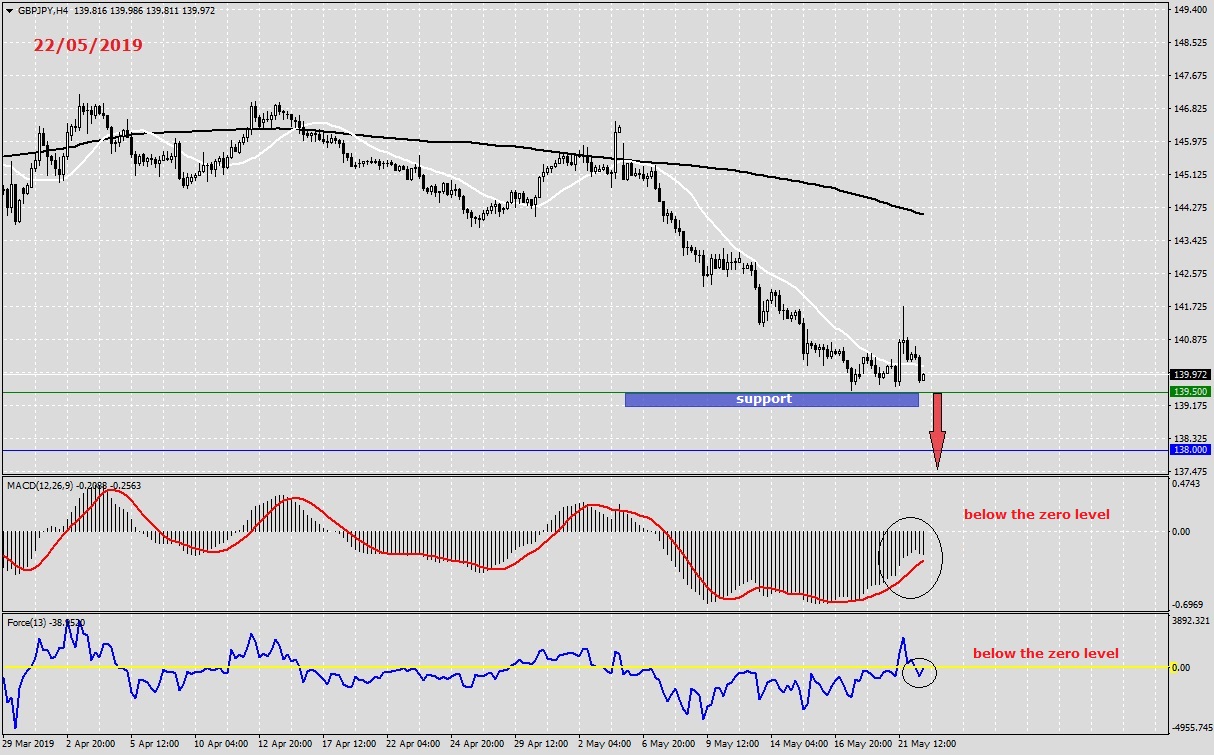Click the blue 138.000 price level tag
This screenshot has height=755, width=1214.
pyautogui.click(x=1189, y=450)
